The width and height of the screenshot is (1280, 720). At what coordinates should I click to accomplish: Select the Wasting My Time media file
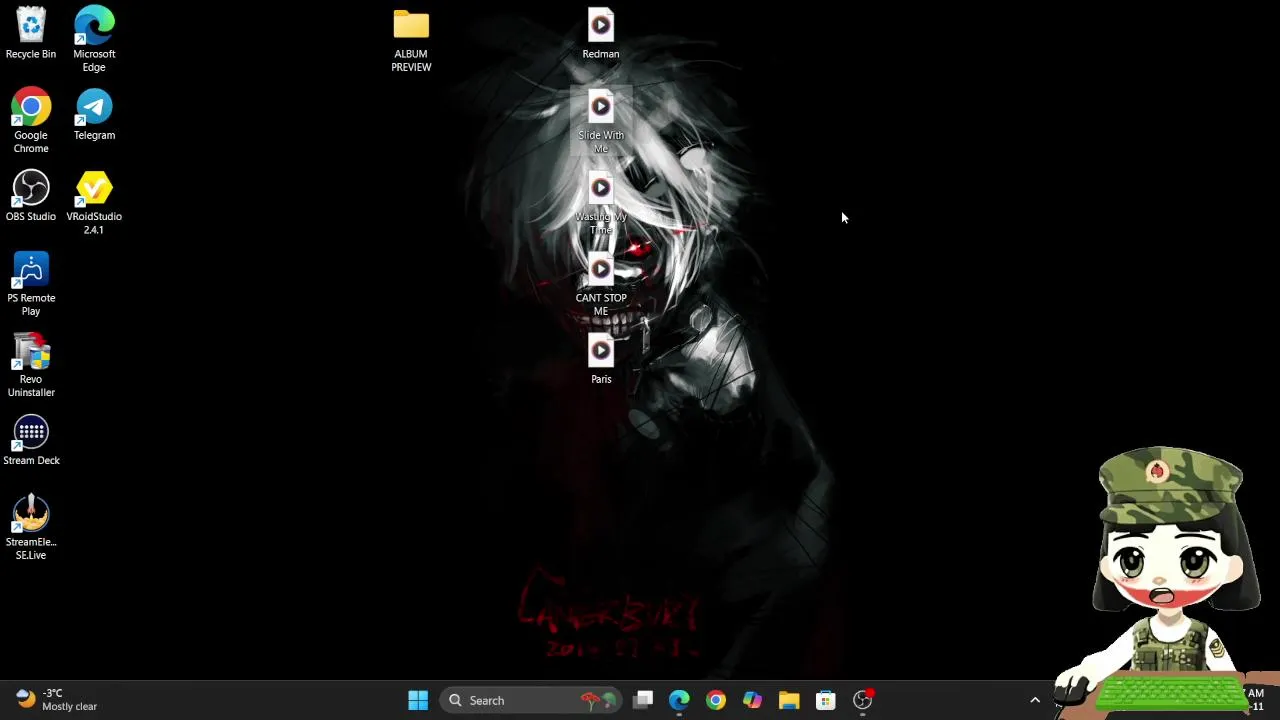click(601, 203)
